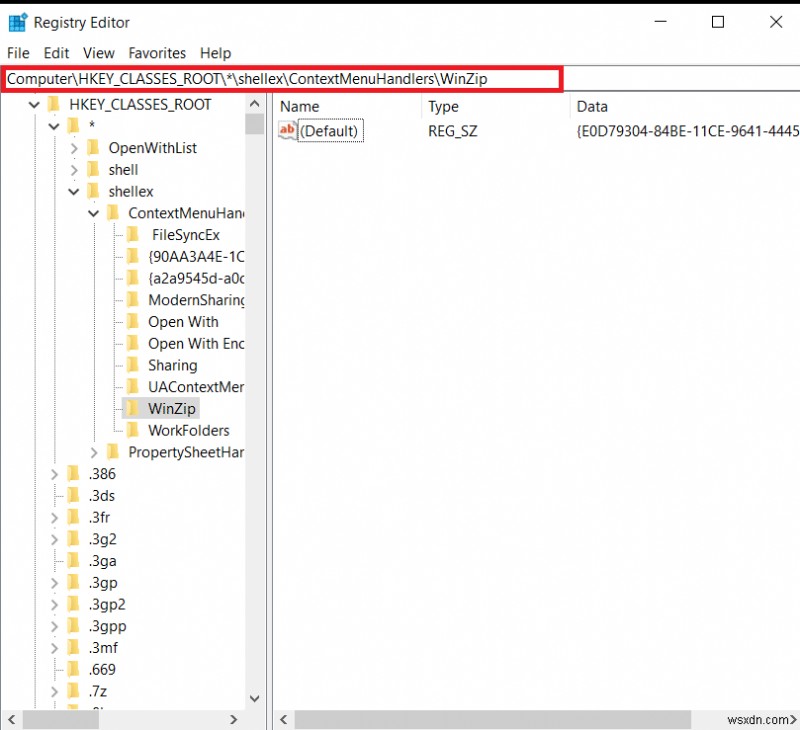
Task: Click the UAContextMenu folder icon
Action: 133,387
